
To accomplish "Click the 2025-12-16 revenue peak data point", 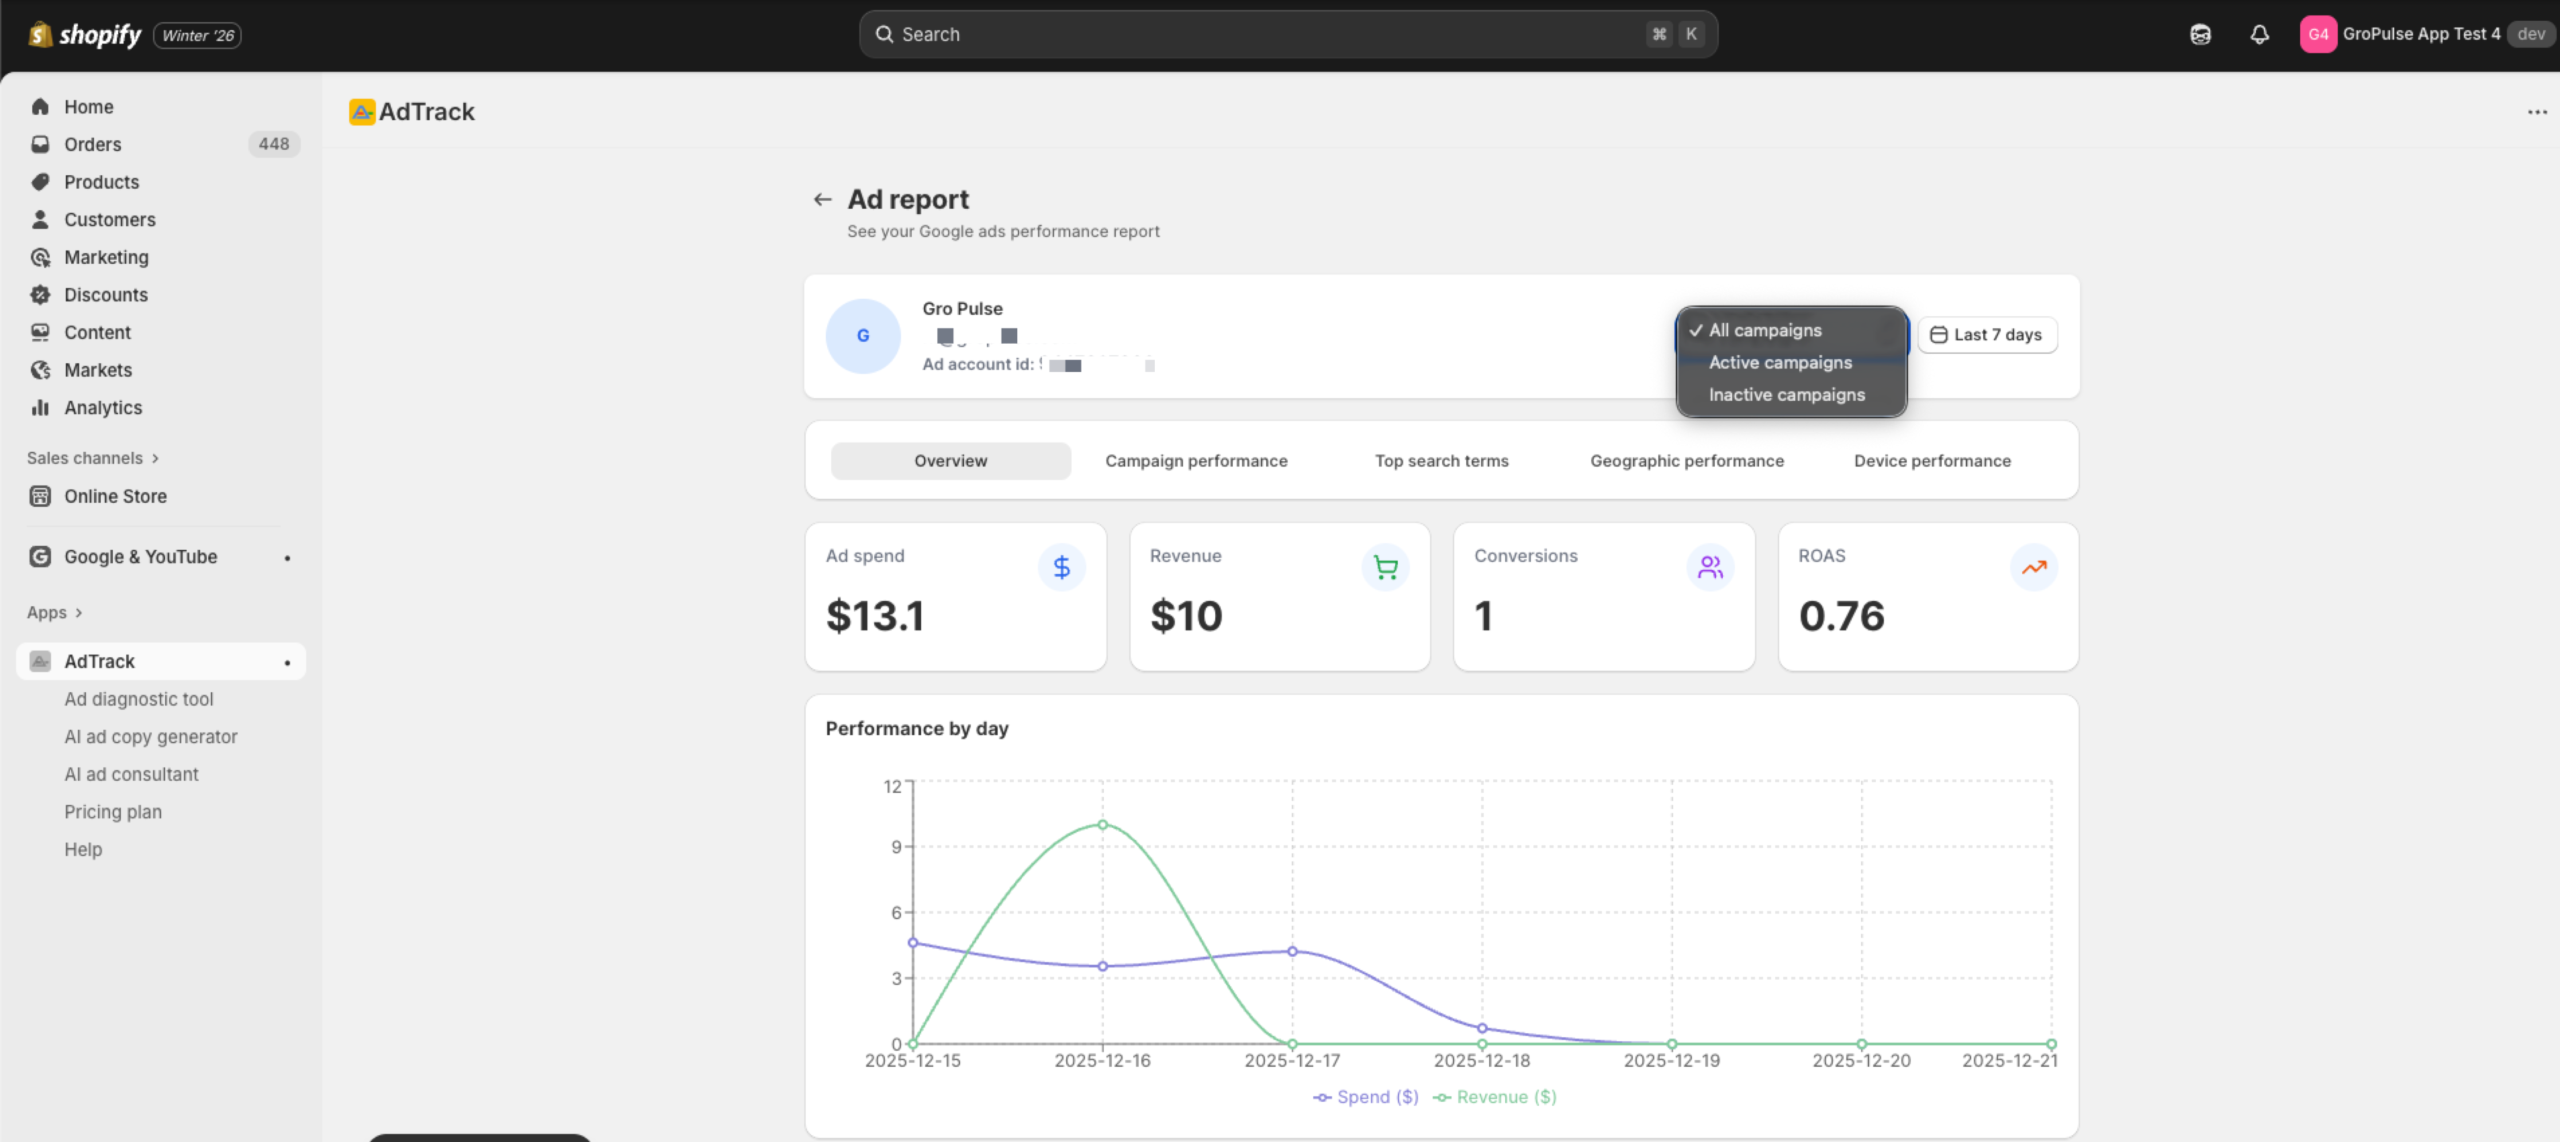I will pos(1103,825).
